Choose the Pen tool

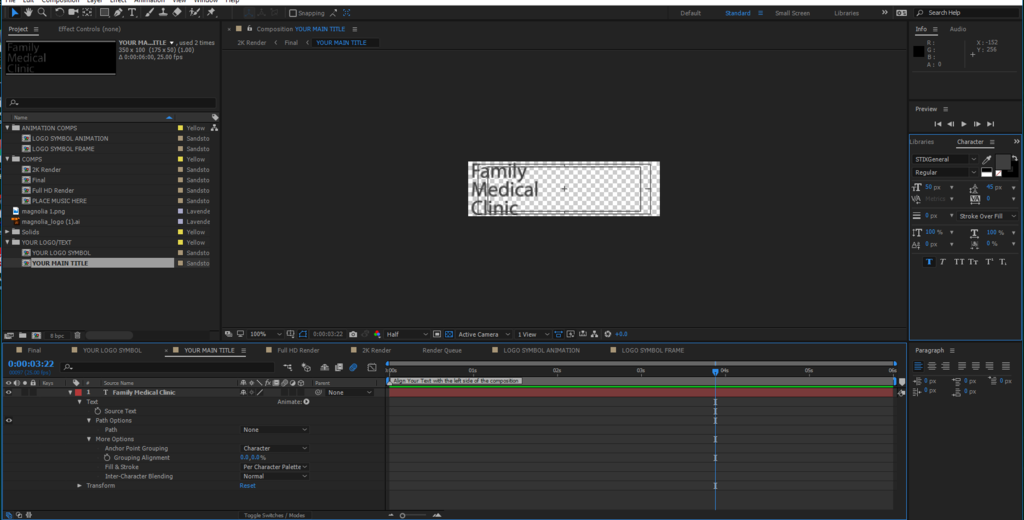(x=117, y=13)
